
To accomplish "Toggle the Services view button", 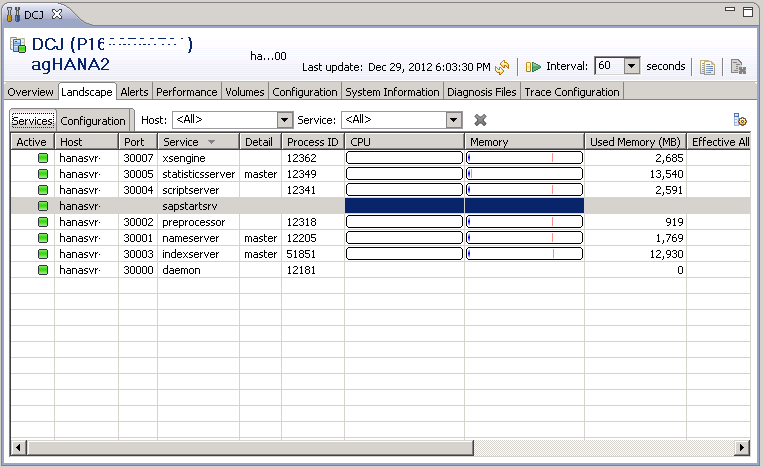I will pyautogui.click(x=32, y=120).
